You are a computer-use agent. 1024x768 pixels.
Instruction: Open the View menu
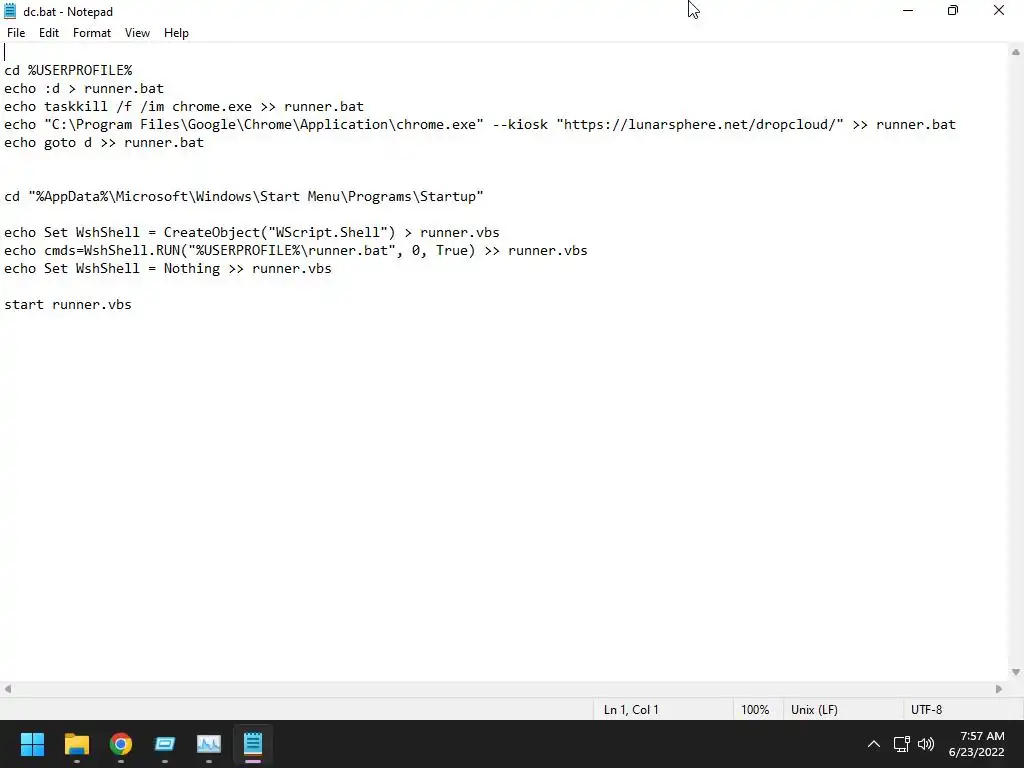[137, 33]
